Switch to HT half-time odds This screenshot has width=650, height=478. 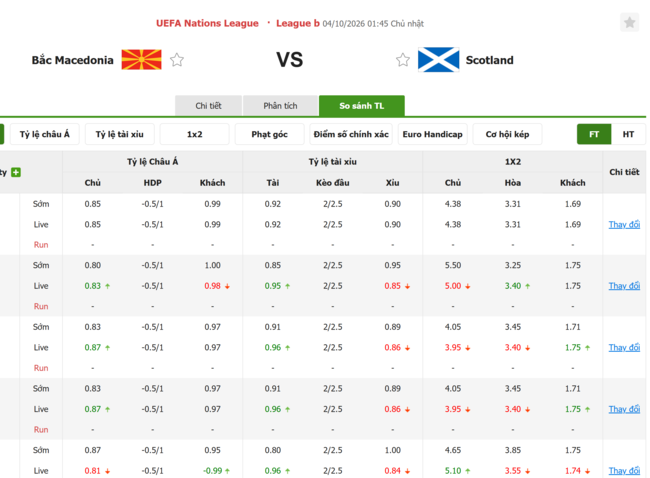628,134
